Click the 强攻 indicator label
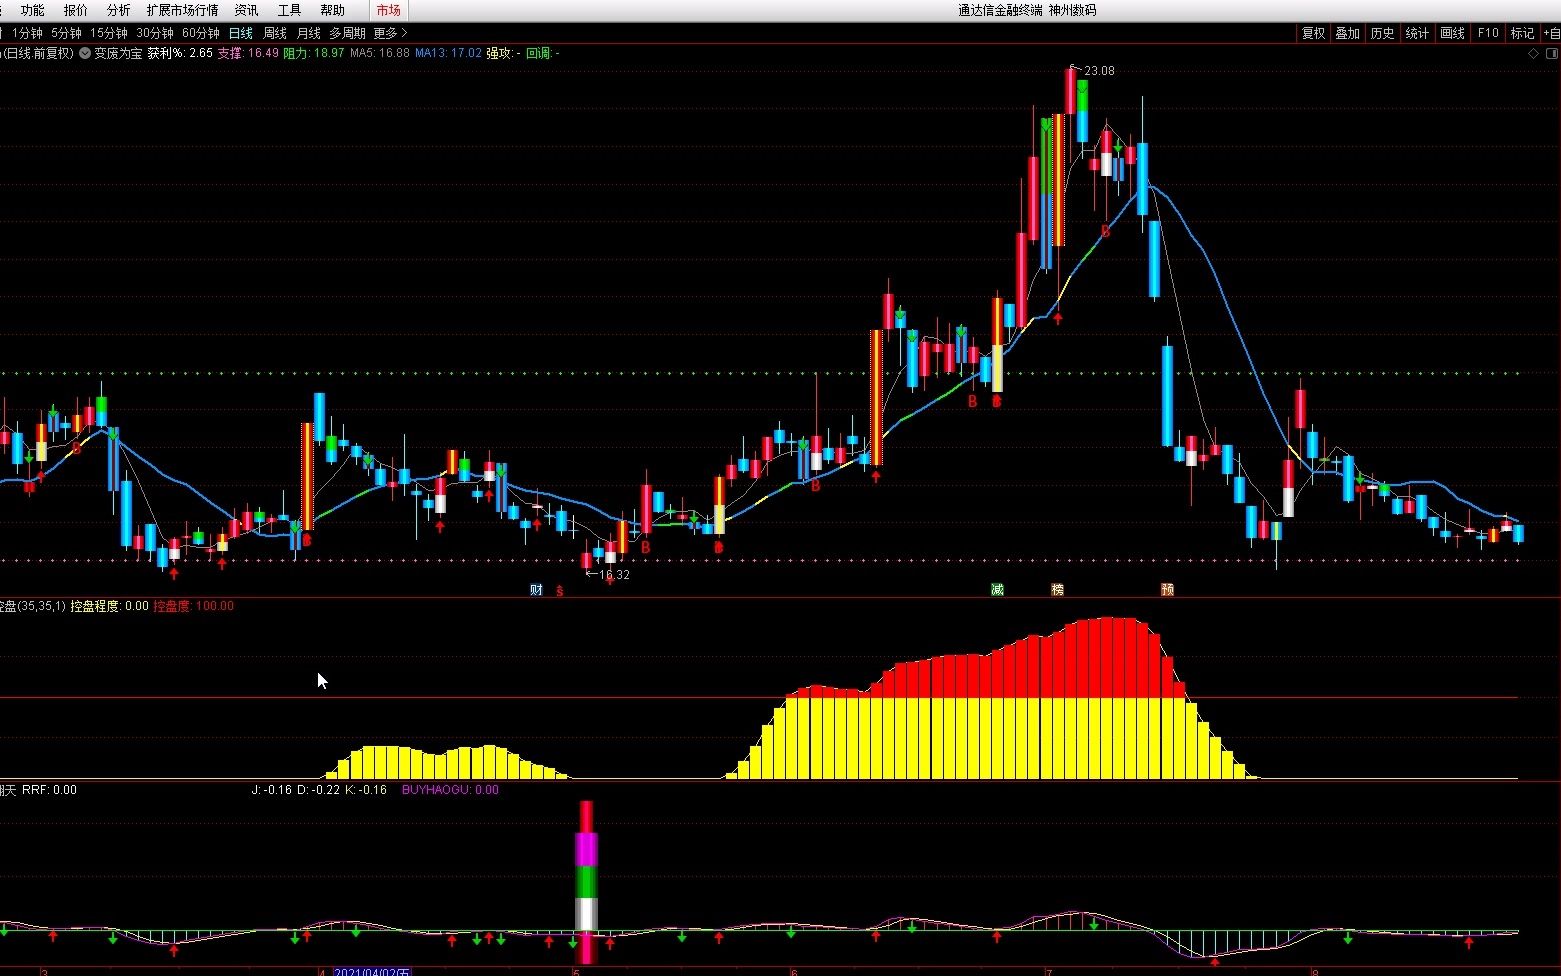Image resolution: width=1561 pixels, height=976 pixels. [x=504, y=53]
